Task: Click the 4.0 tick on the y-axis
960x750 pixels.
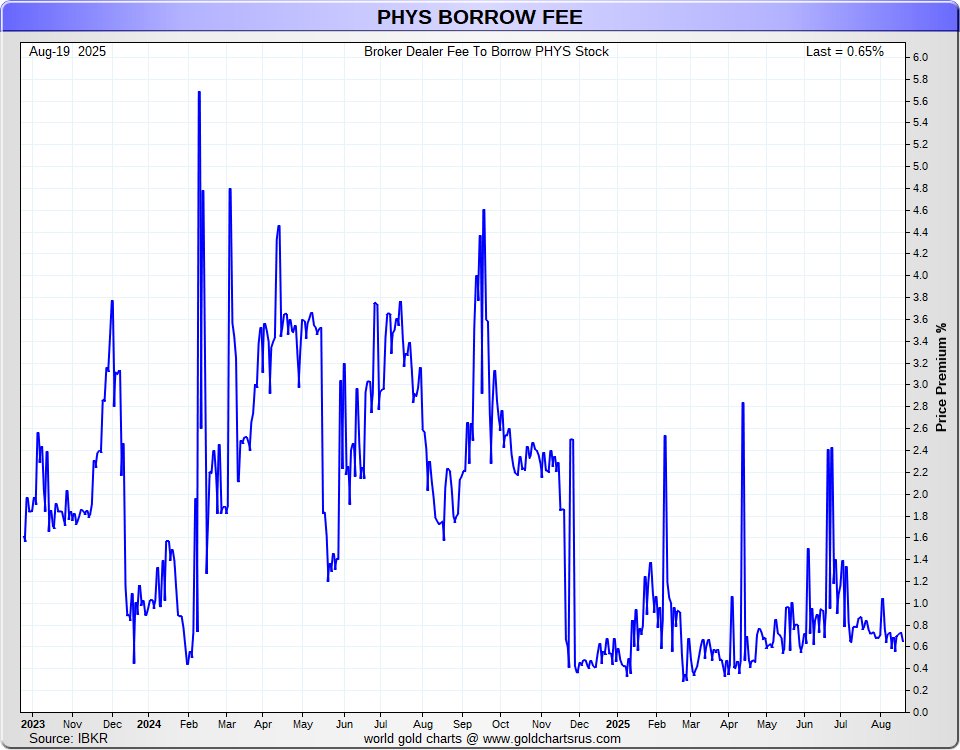Action: pos(920,276)
